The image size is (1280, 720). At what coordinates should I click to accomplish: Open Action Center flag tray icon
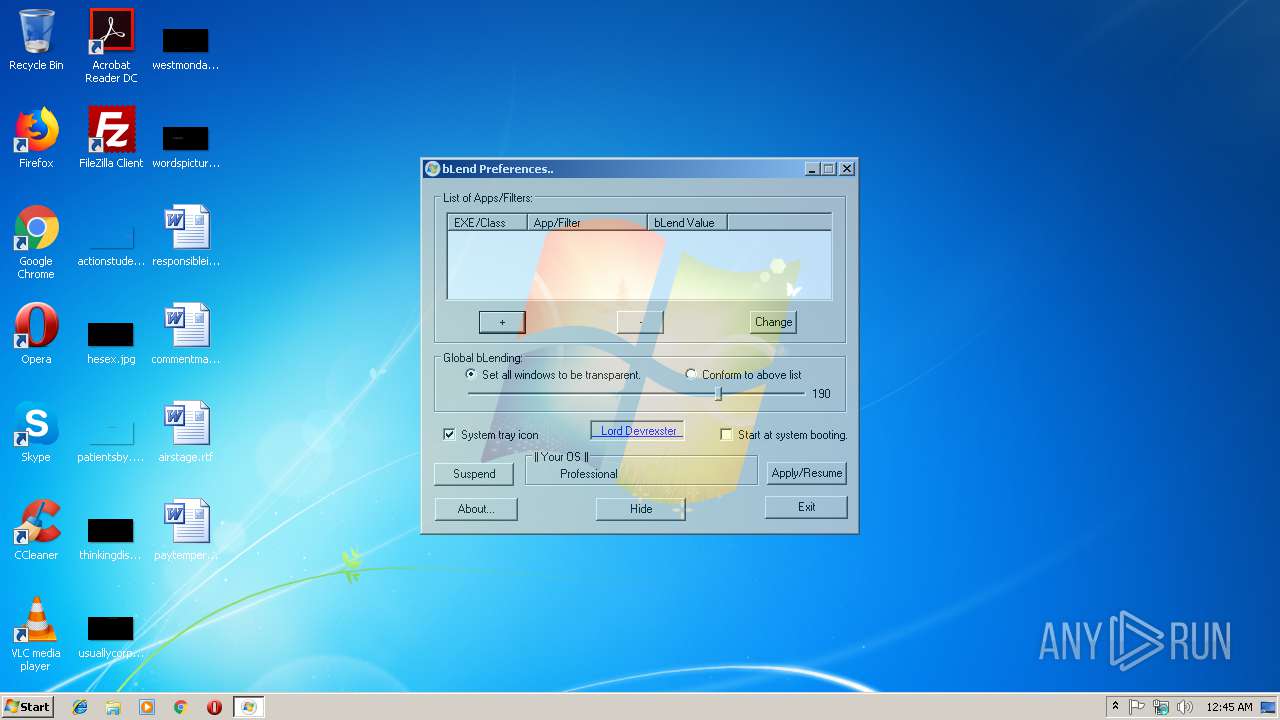pyautogui.click(x=1137, y=707)
